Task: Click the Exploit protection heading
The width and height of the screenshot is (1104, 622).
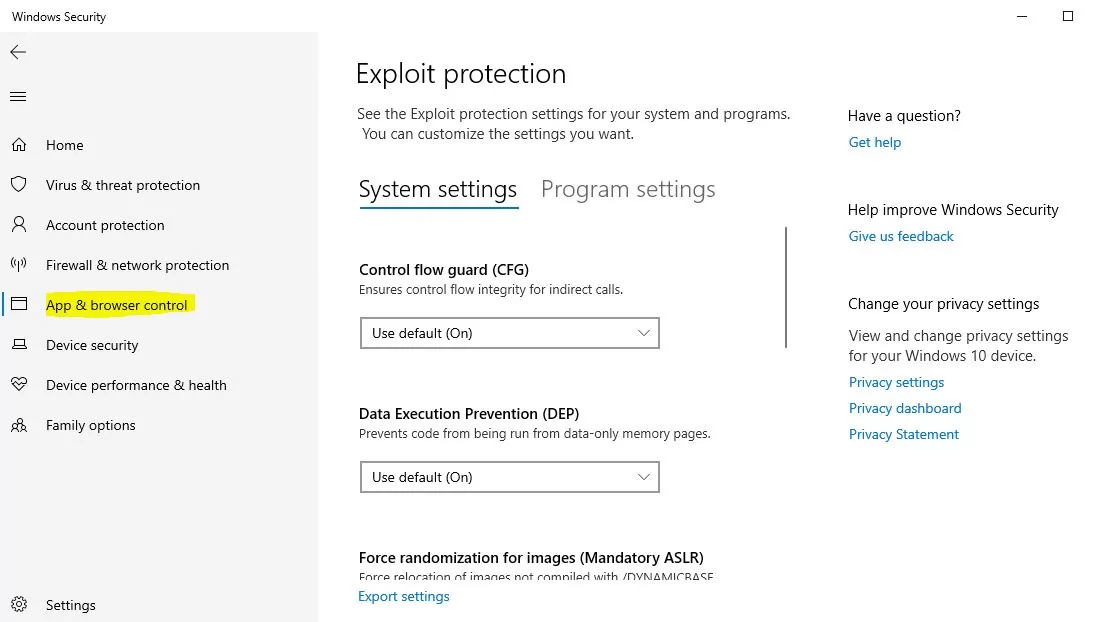Action: (460, 74)
